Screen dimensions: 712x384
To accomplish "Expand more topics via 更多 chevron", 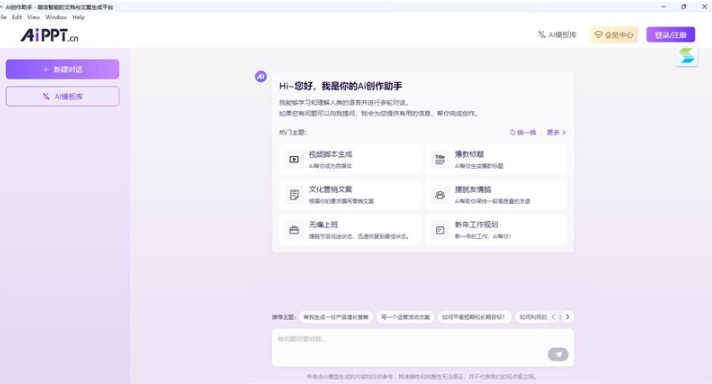I will tap(556, 133).
